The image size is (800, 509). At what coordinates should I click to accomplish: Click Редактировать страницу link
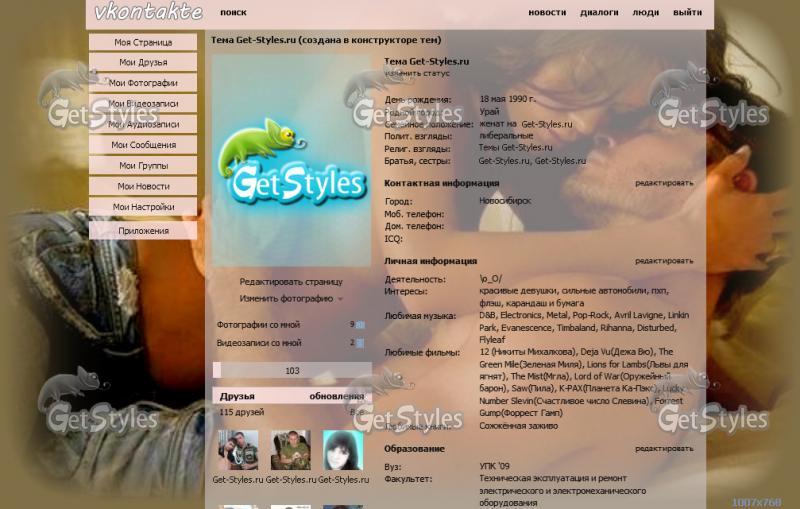(291, 282)
